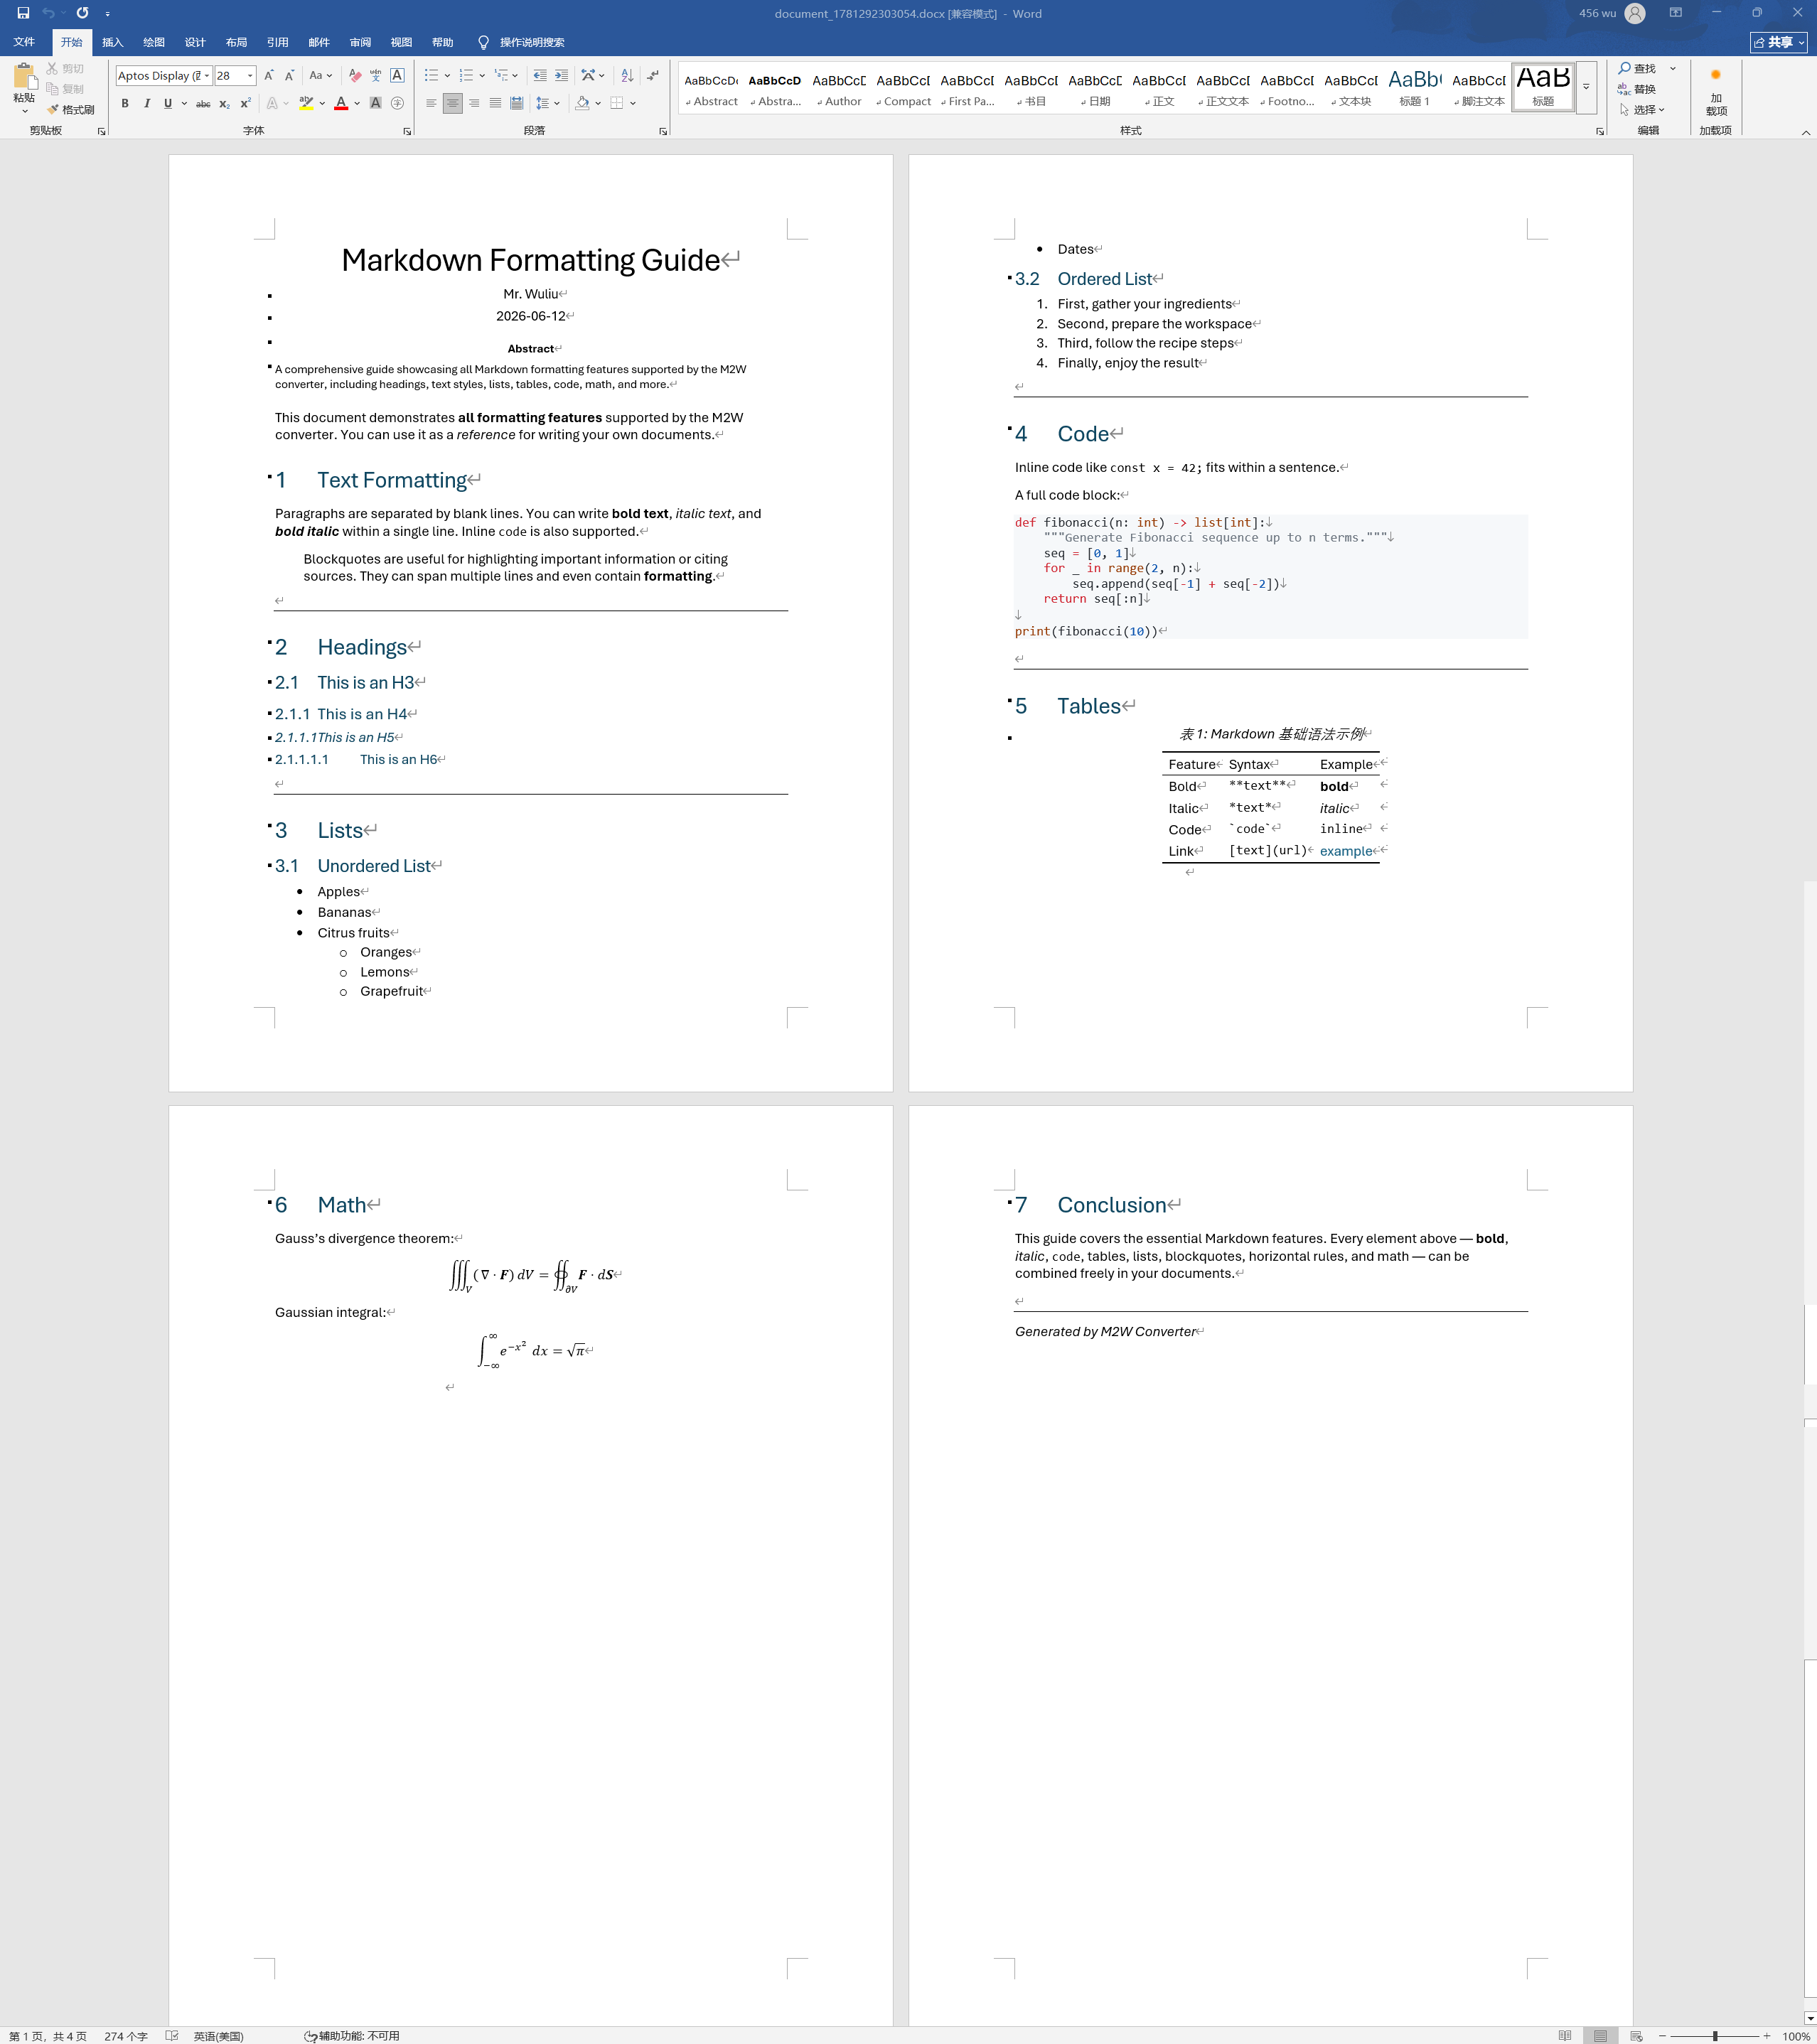Viewport: 1817px width, 2044px height.
Task: Align text left
Action: (431, 104)
